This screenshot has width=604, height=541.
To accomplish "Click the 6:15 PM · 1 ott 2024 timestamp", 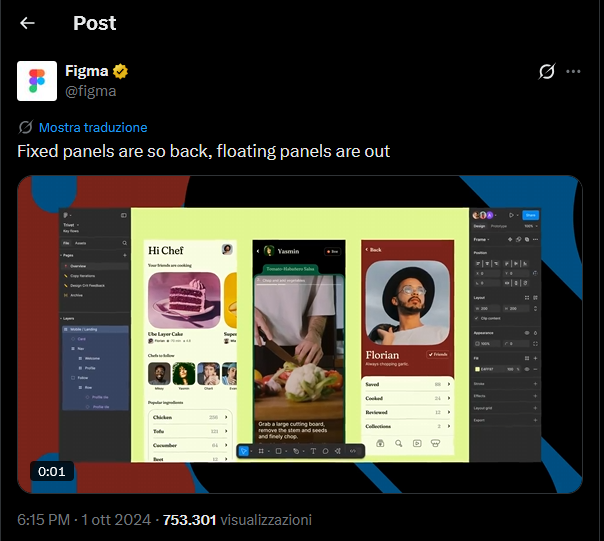I will (x=84, y=520).
